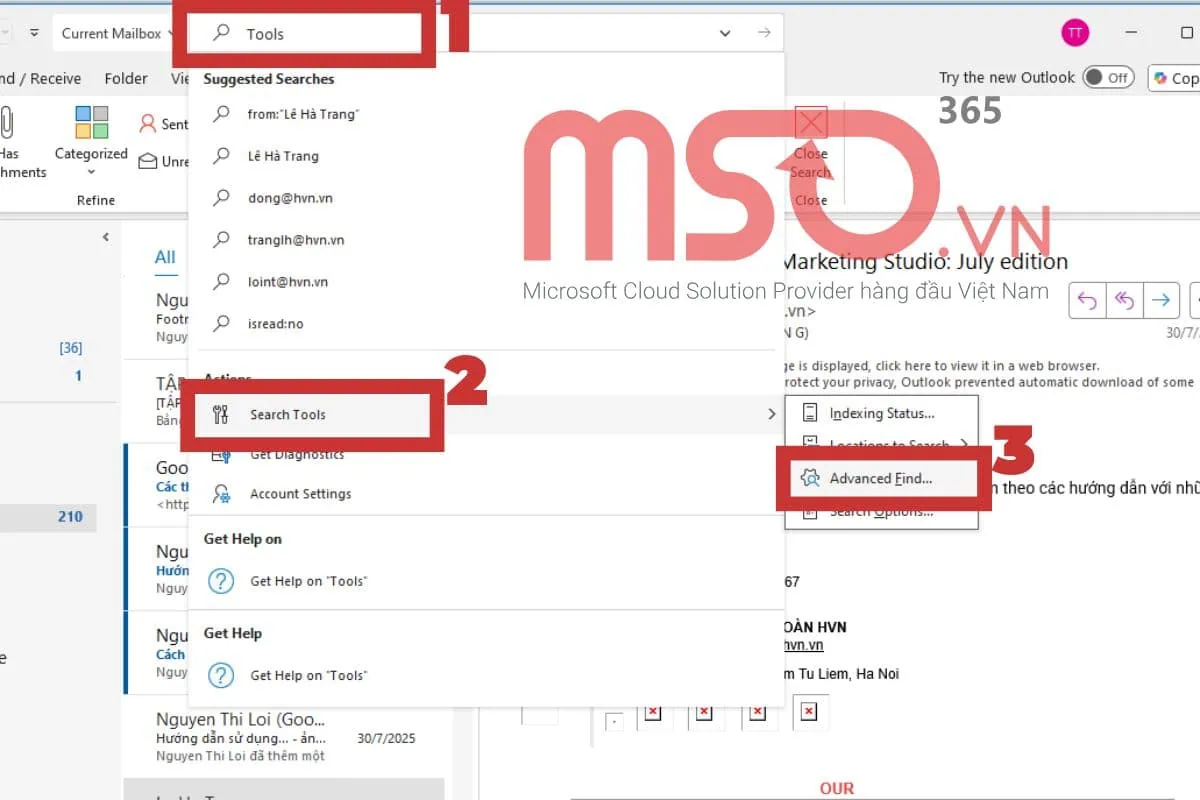Click the Reply All double-arrow icon

(x=1123, y=300)
